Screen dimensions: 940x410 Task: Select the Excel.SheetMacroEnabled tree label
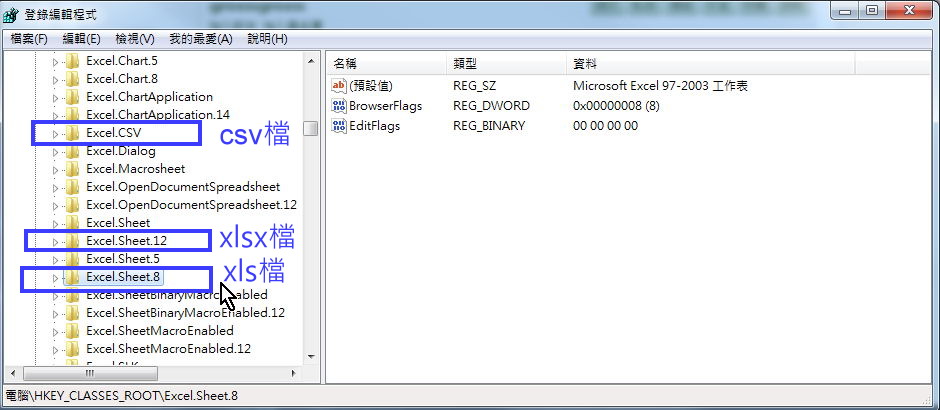point(159,331)
